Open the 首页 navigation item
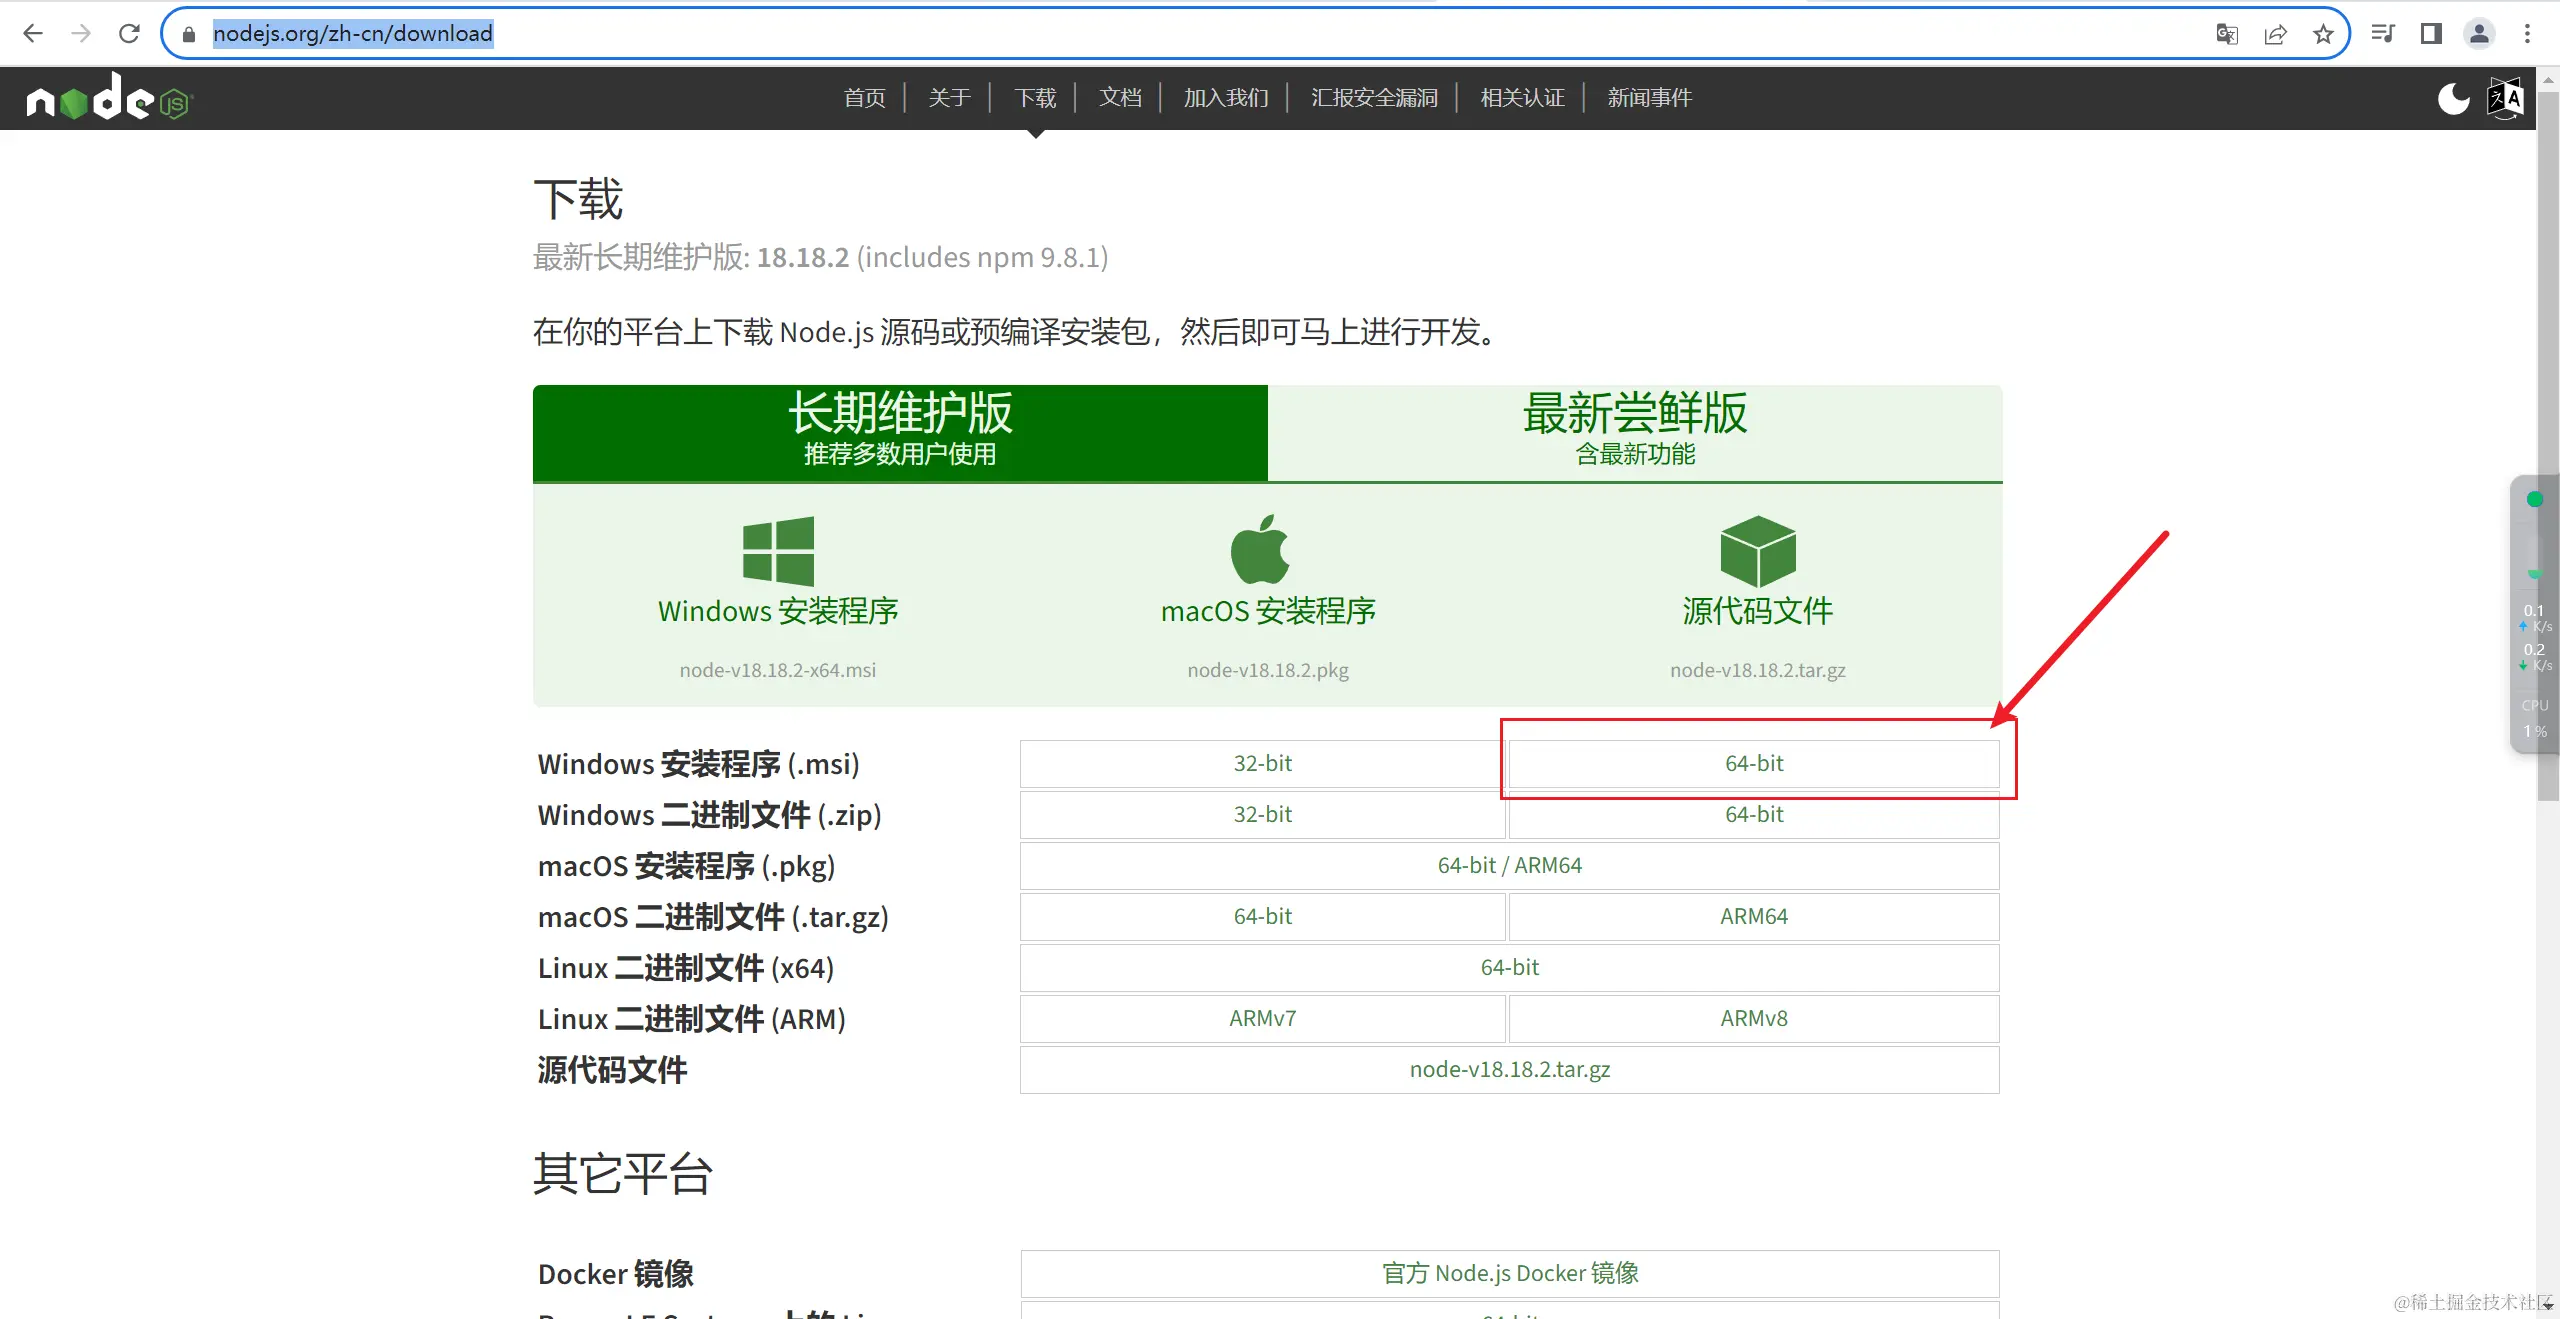This screenshot has width=2560, height=1319. click(864, 98)
